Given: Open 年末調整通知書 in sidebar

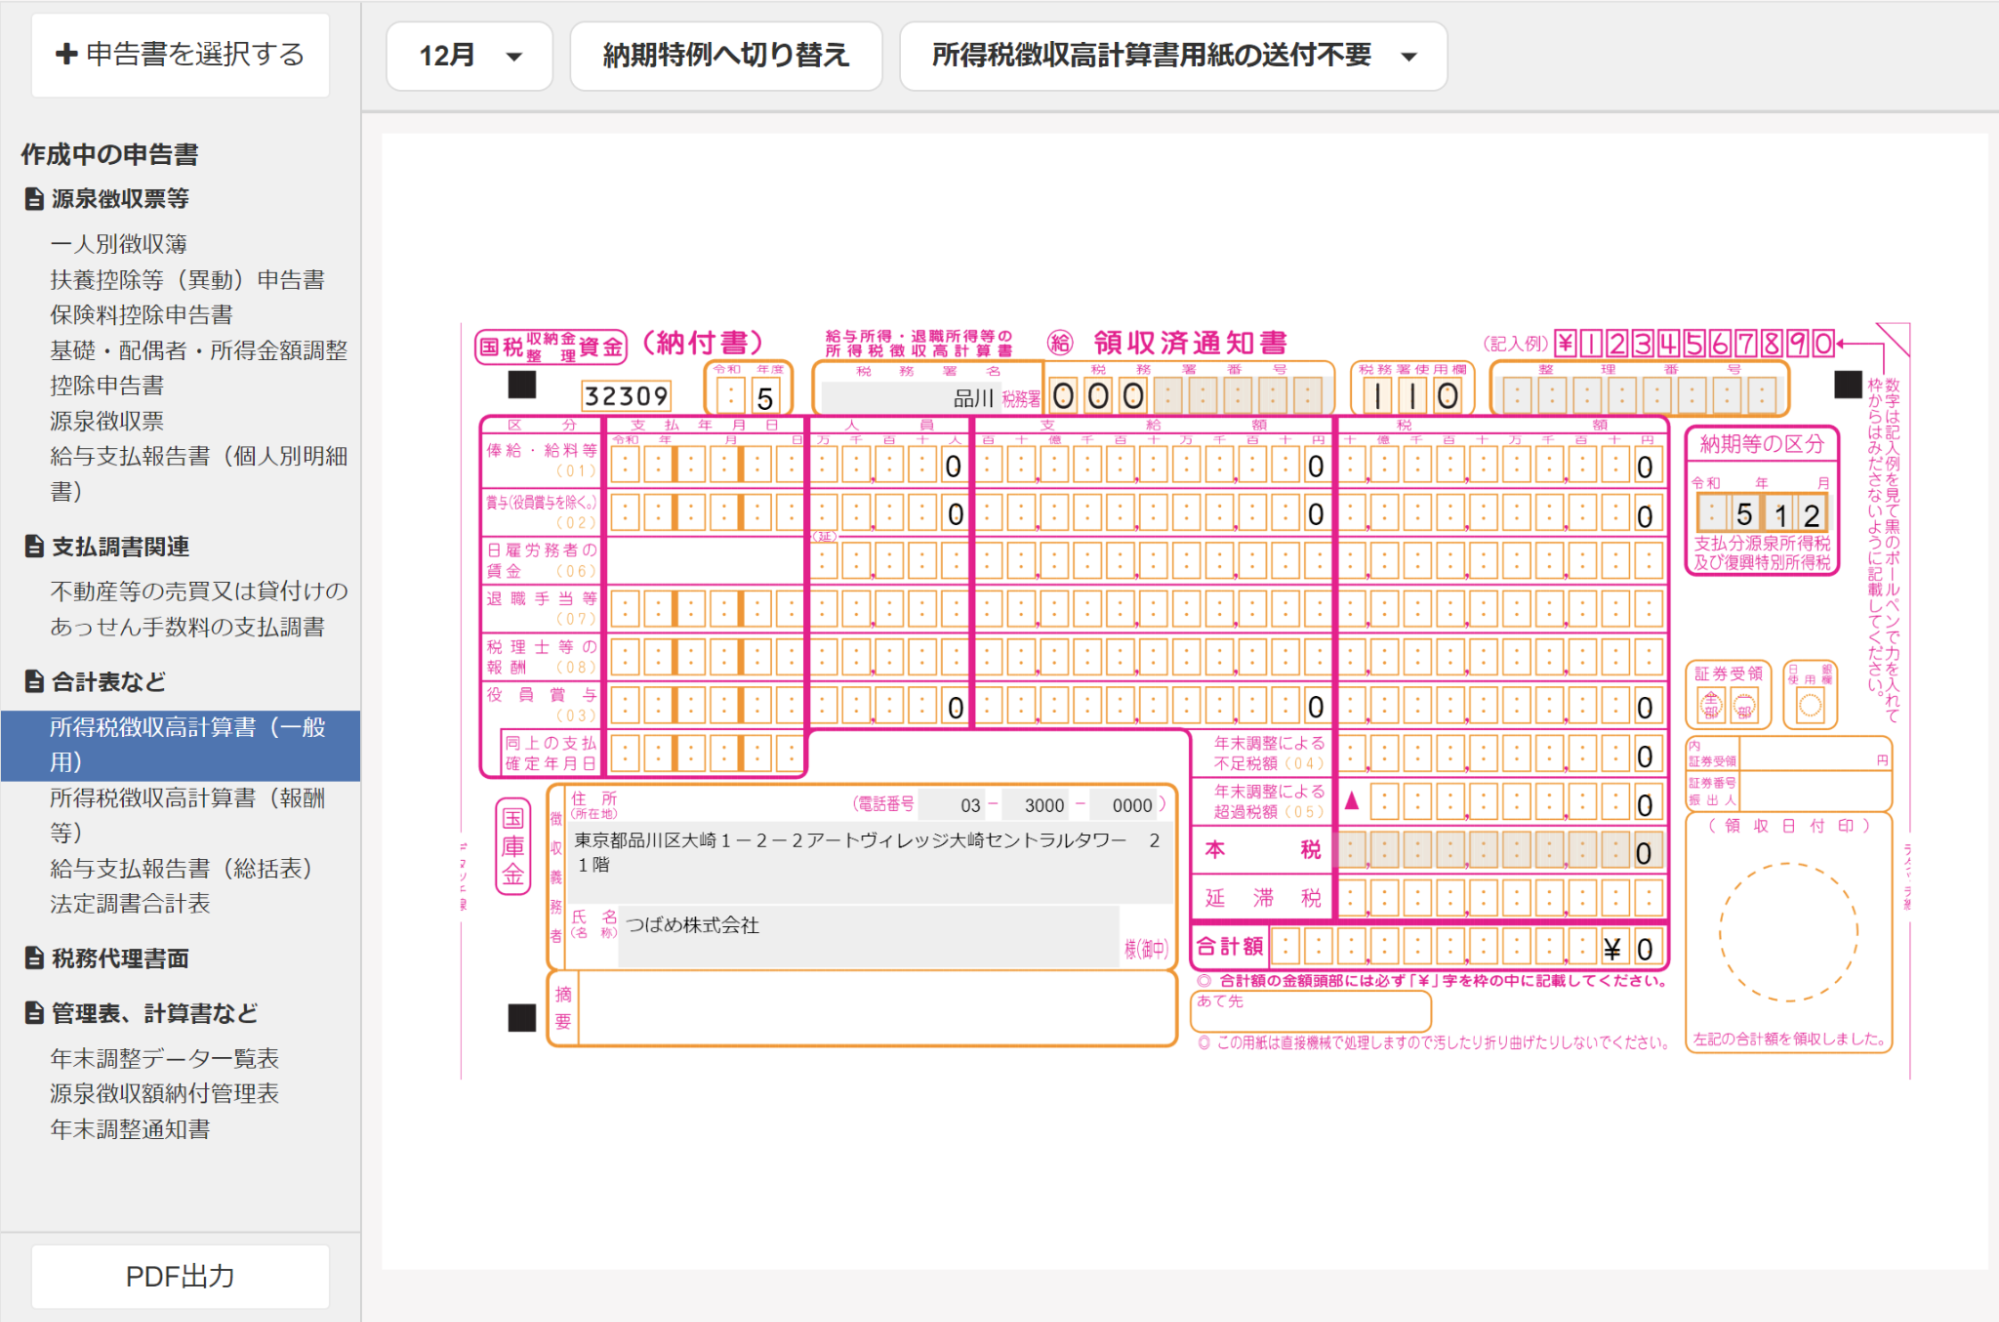Looking at the screenshot, I should coord(130,1129).
